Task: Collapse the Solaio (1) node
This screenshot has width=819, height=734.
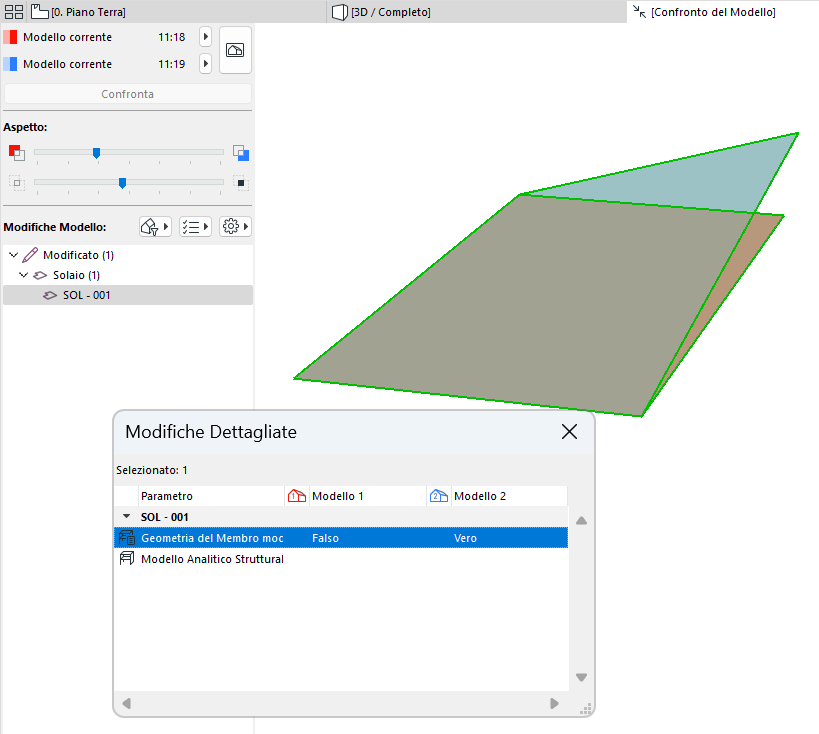Action: tap(24, 275)
